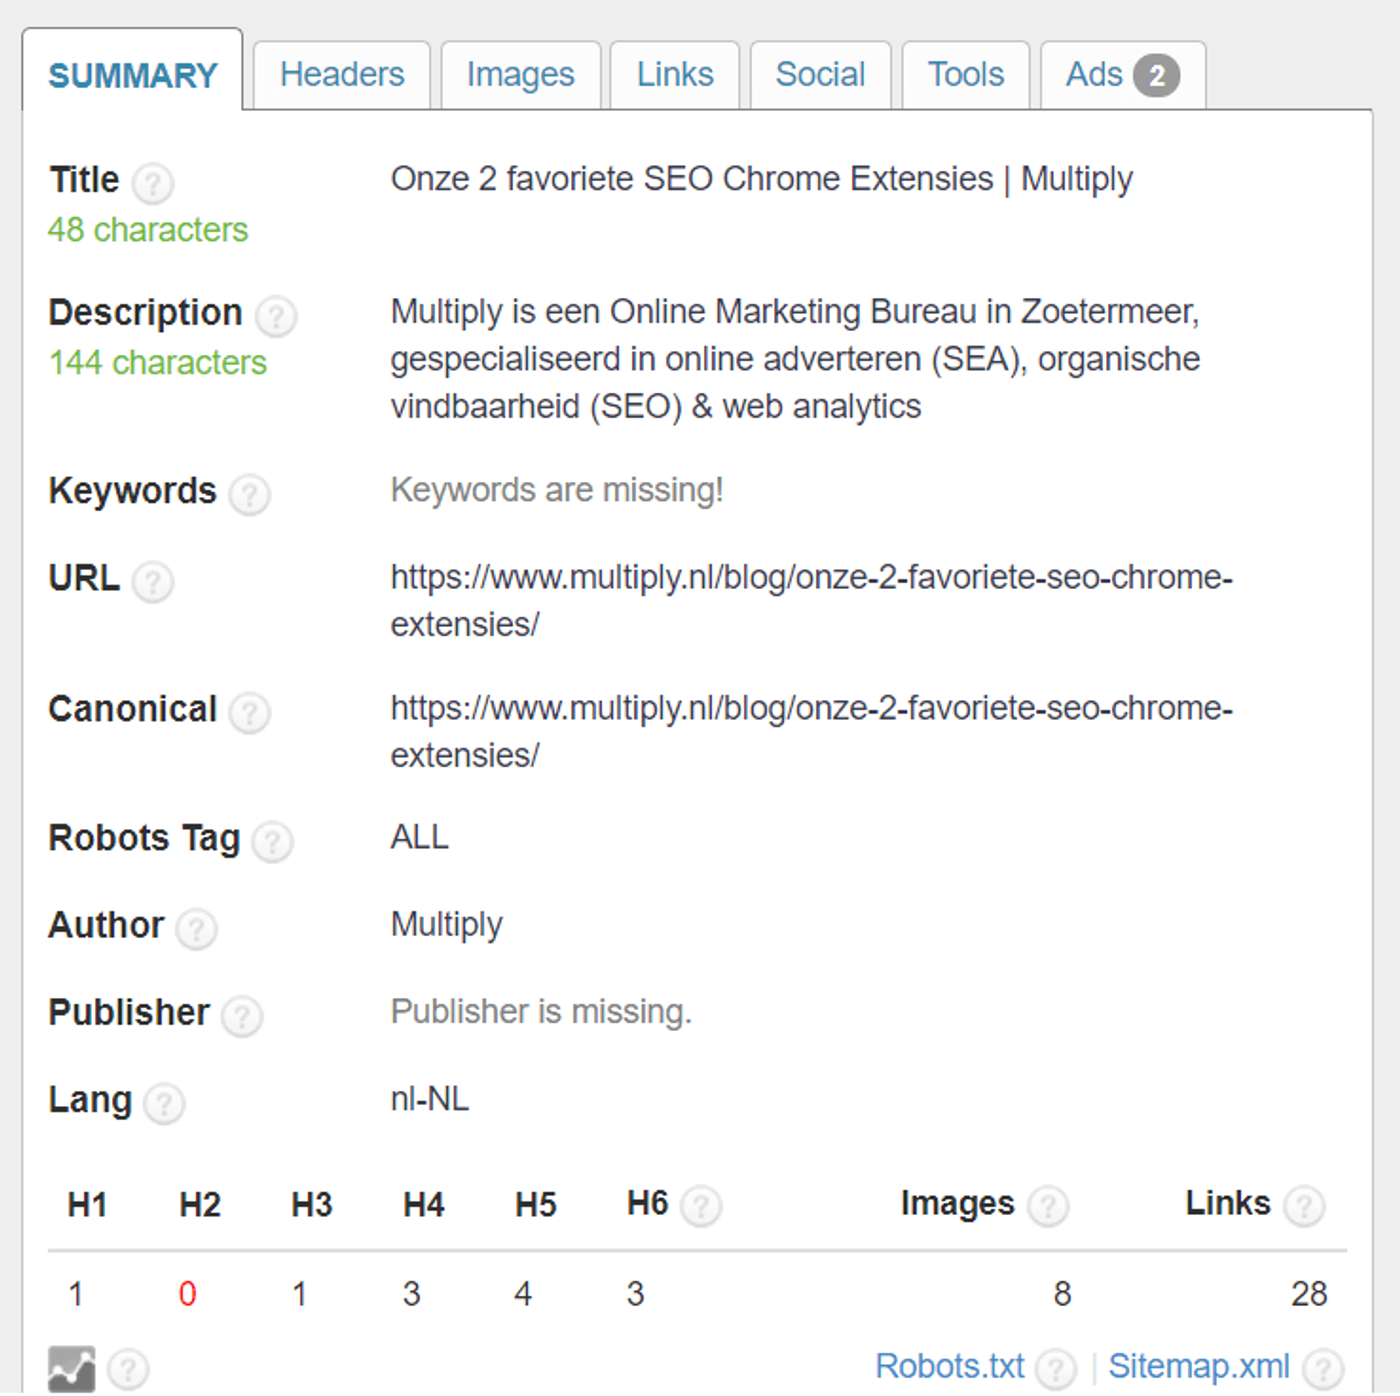Click the Canonical URL value
Image resolution: width=1400 pixels, height=1396 pixels.
pos(811,731)
